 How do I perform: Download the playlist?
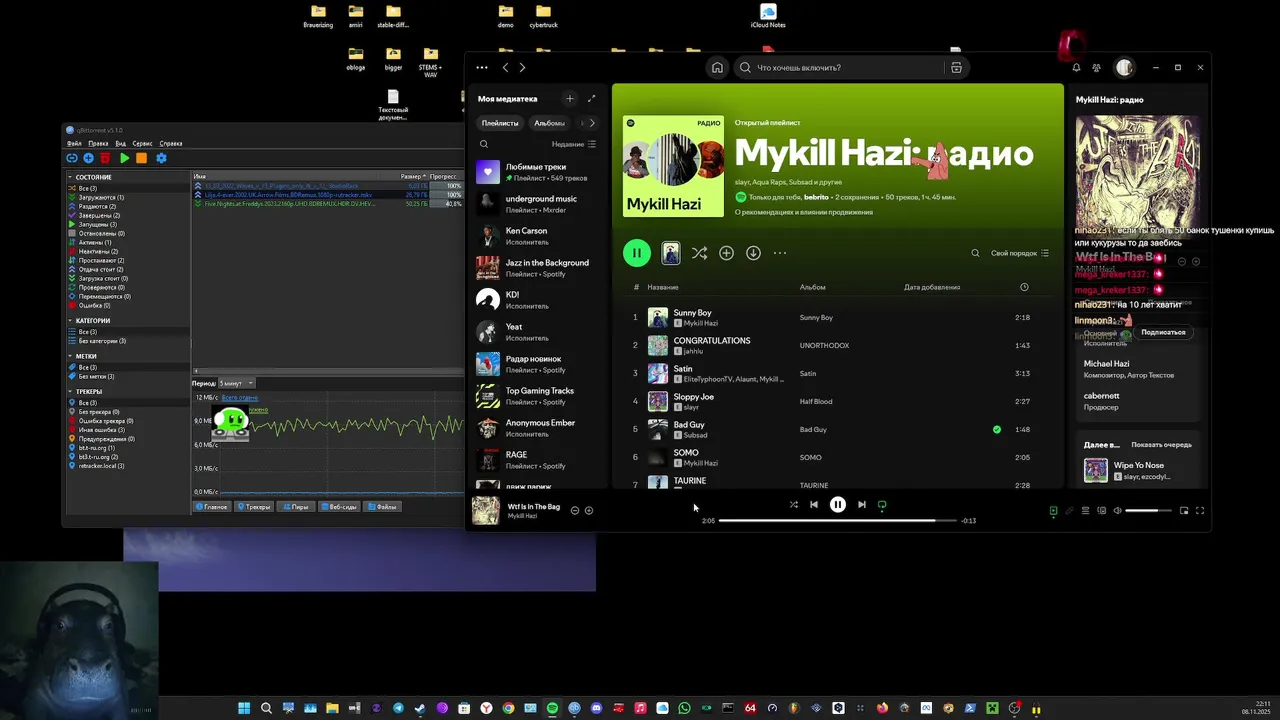click(x=753, y=253)
